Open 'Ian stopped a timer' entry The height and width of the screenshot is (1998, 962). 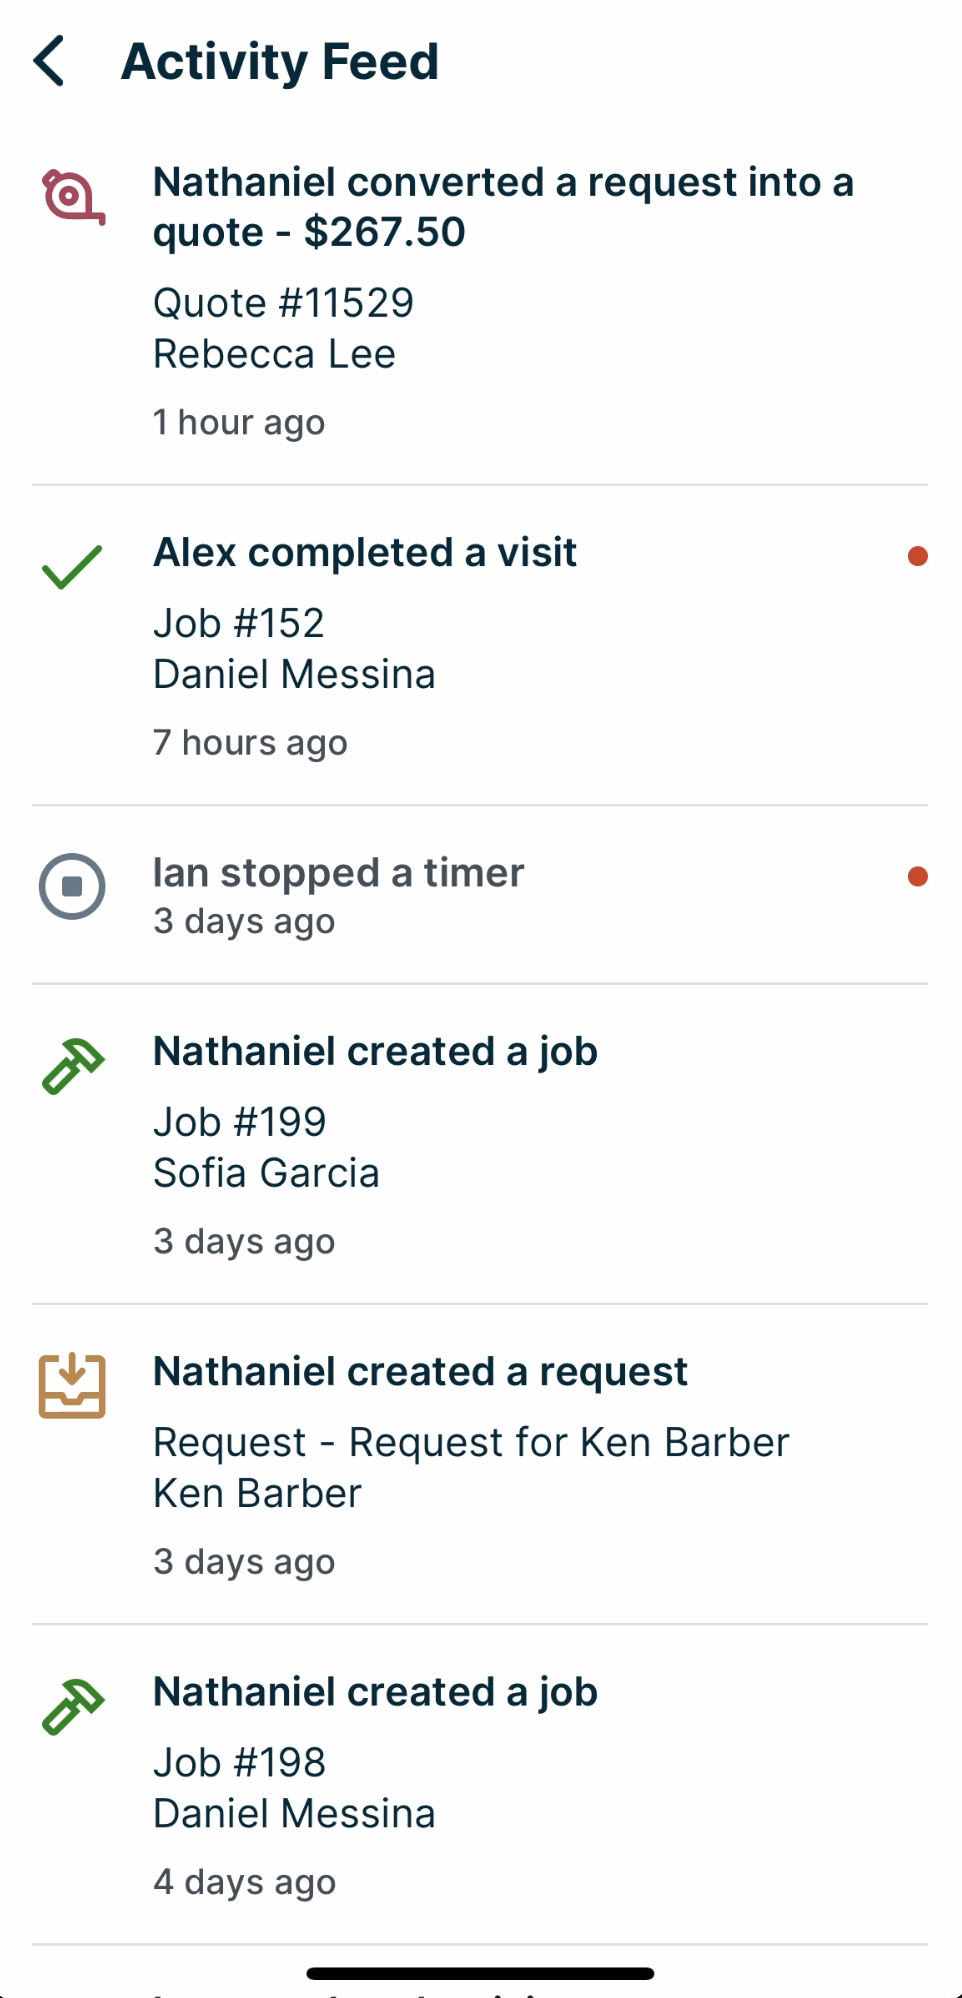coord(338,873)
